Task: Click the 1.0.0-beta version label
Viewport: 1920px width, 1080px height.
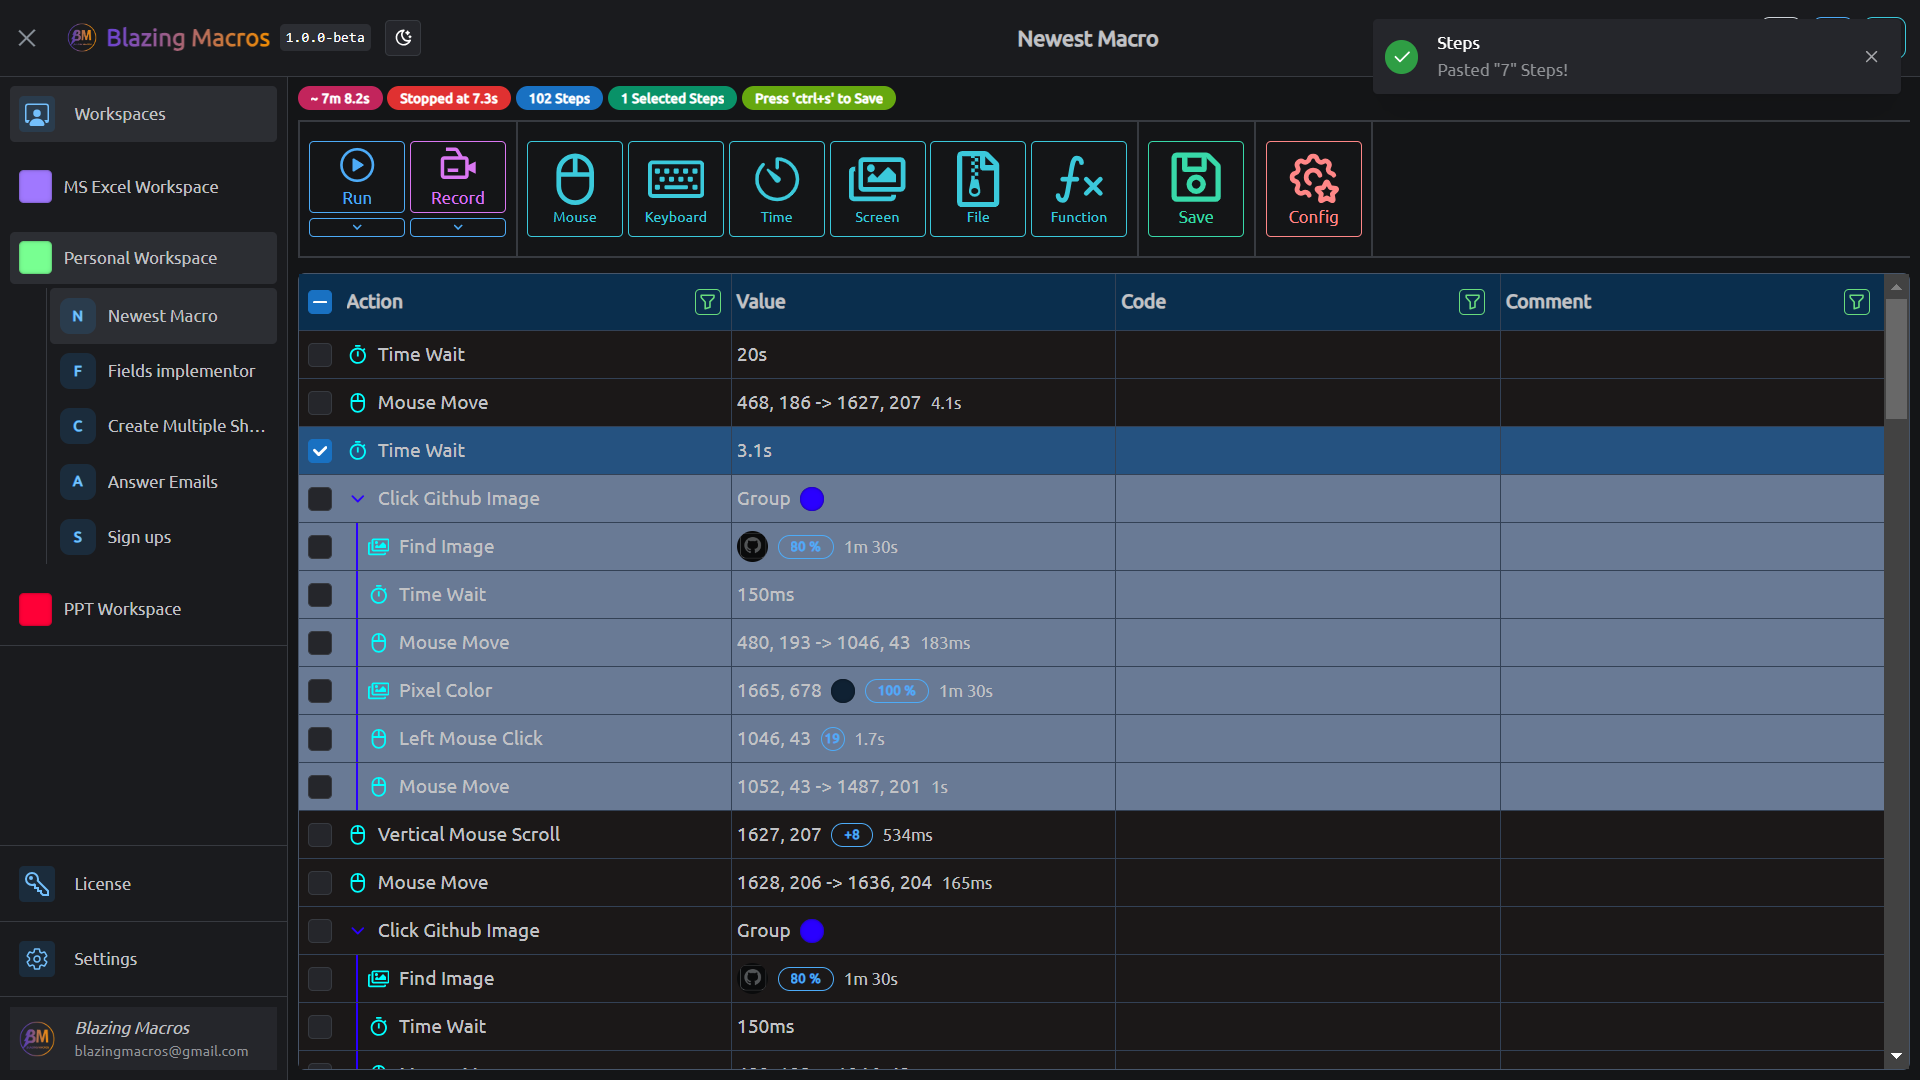Action: click(x=325, y=38)
